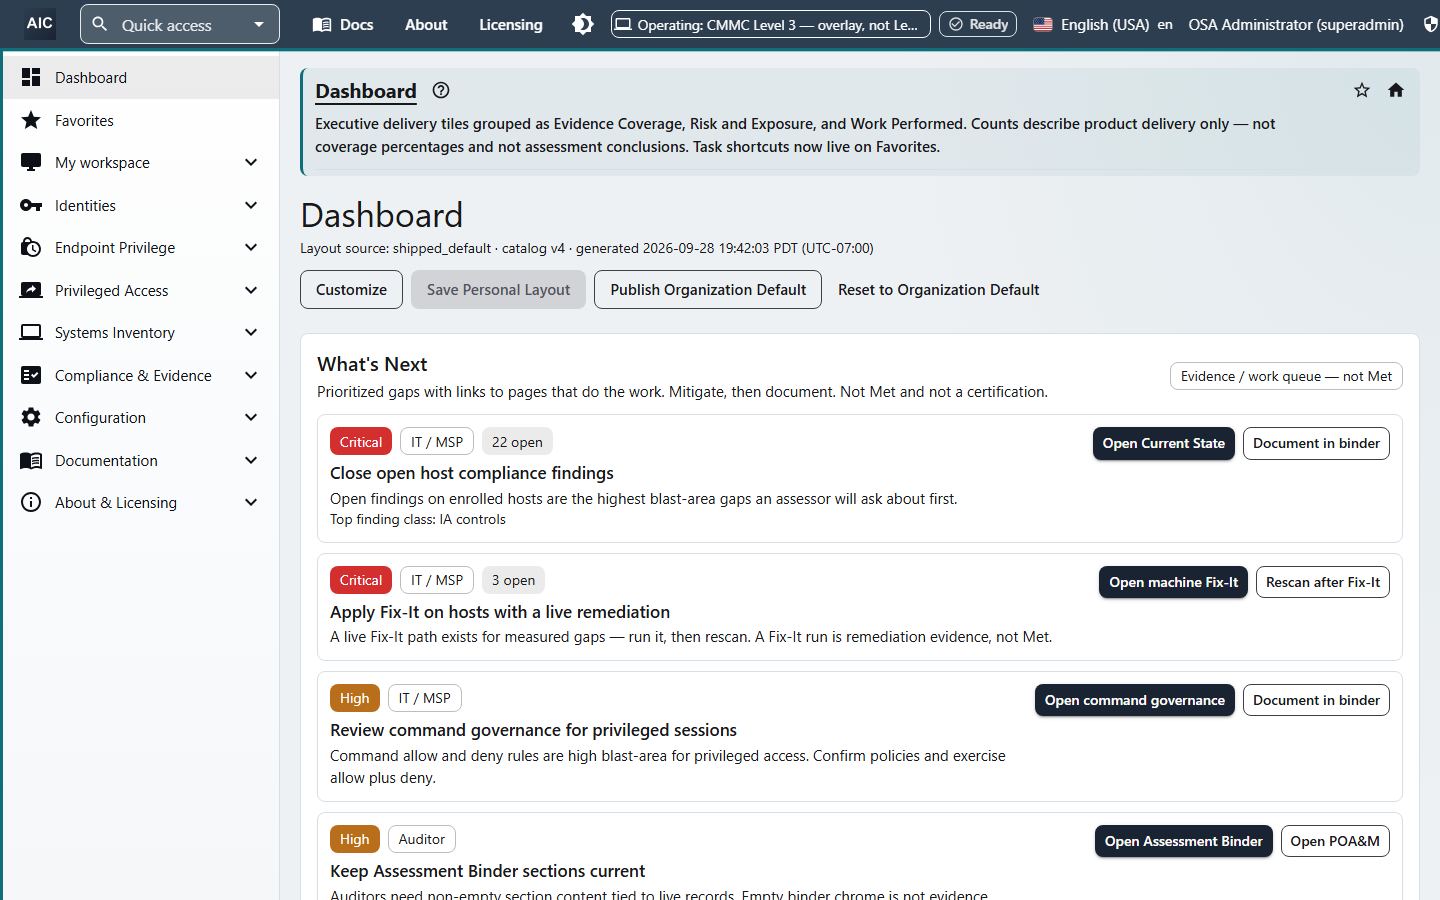Viewport: 1440px width, 900px height.
Task: Click the Open Current State button
Action: click(x=1164, y=443)
